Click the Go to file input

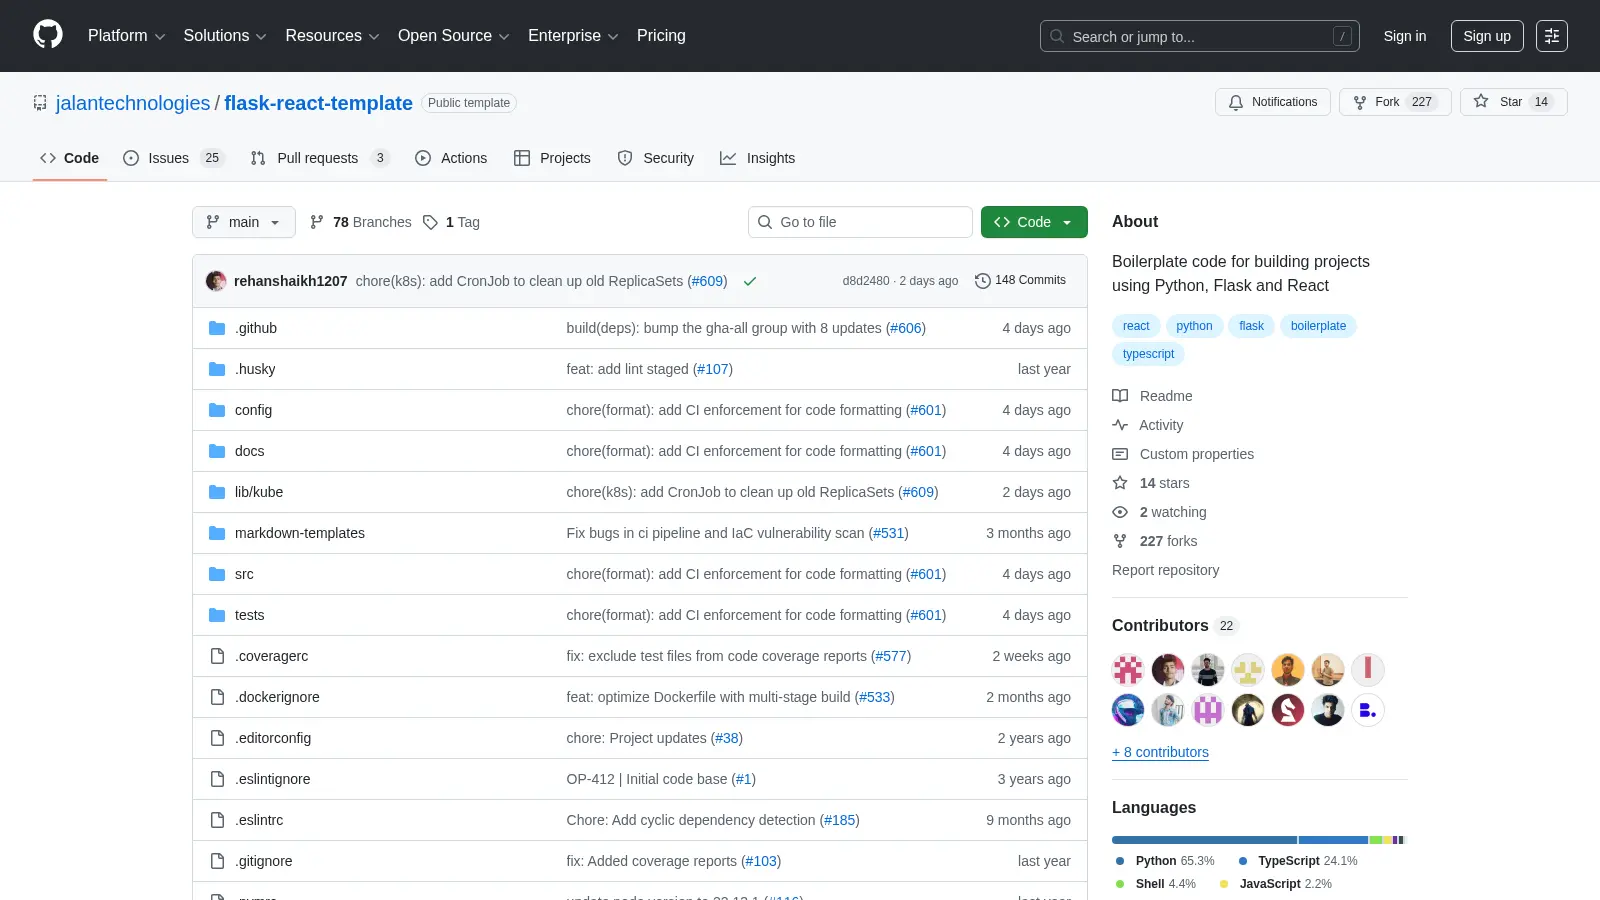point(860,222)
